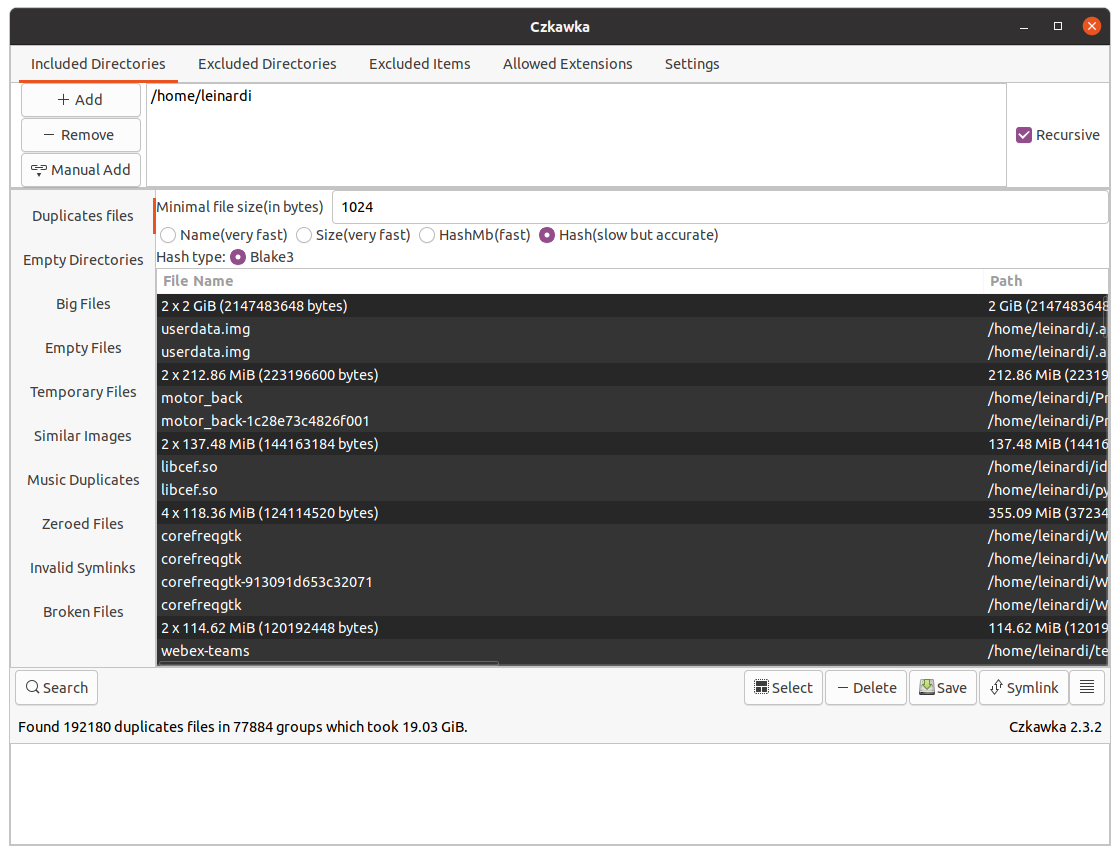The height and width of the screenshot is (855, 1120).
Task: Click the Symlink arrows icon
Action: point(996,687)
